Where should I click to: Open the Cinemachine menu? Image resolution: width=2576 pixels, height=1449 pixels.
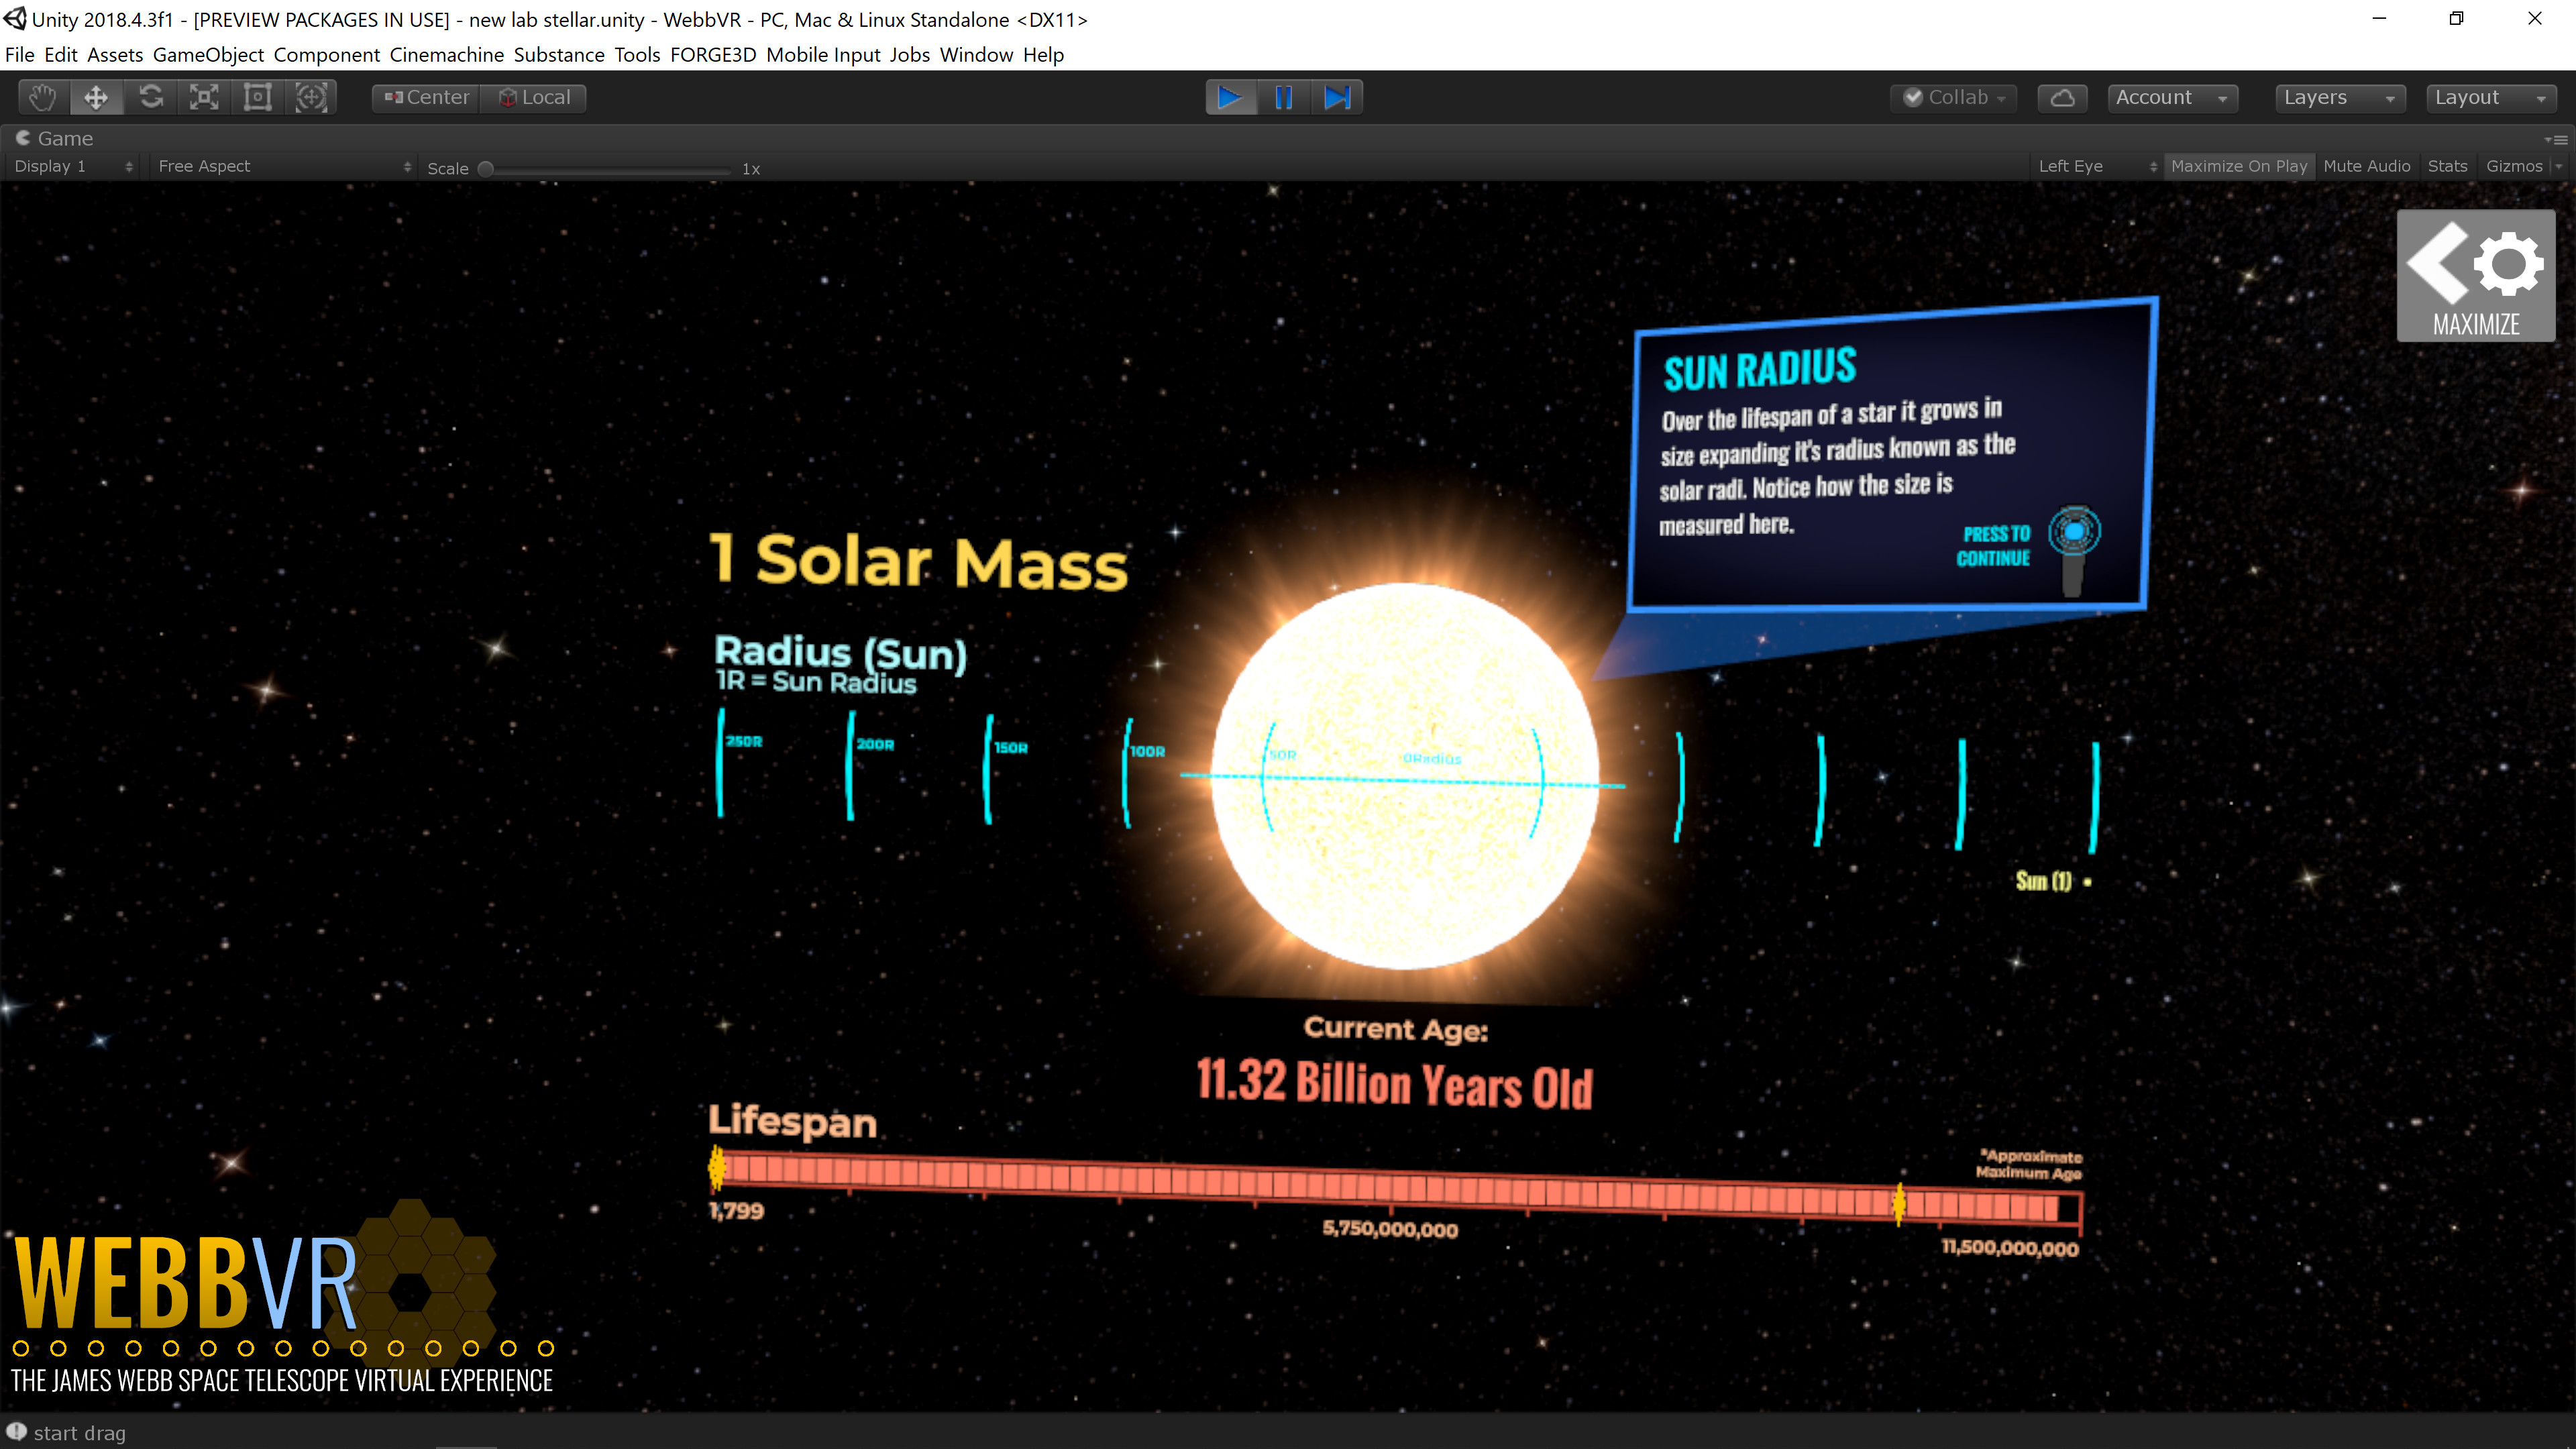(x=446, y=55)
